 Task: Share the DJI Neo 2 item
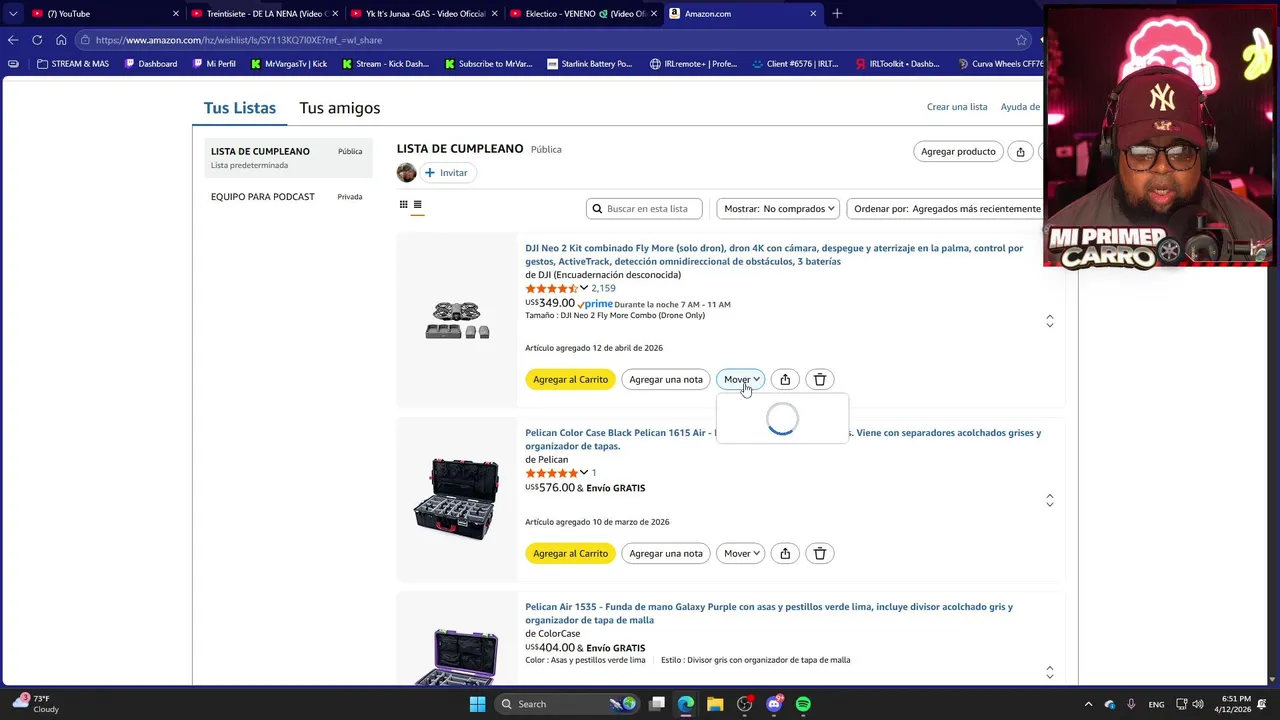click(x=785, y=380)
